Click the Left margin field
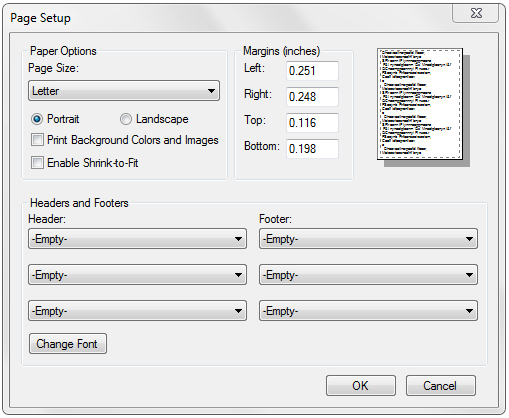Image resolution: width=509 pixels, height=418 pixels. (312, 71)
